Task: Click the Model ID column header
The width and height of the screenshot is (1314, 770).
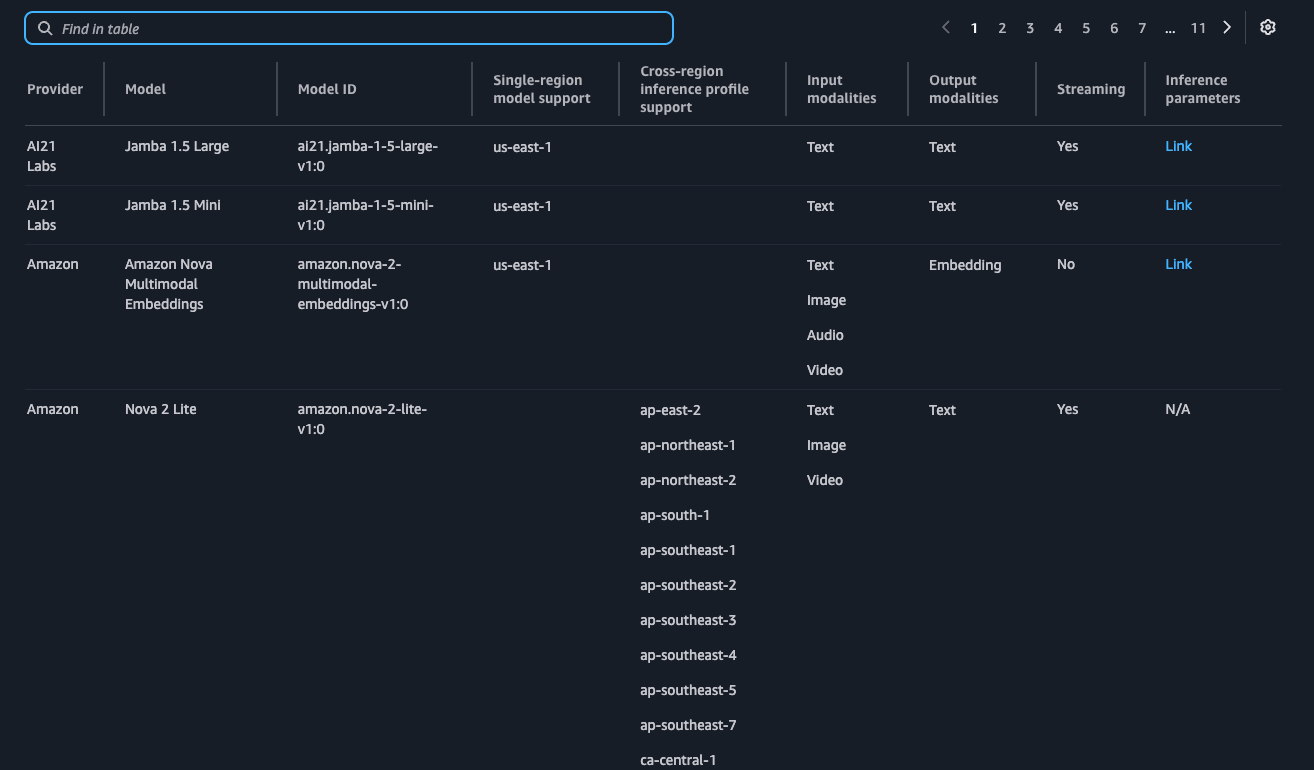Action: click(327, 89)
